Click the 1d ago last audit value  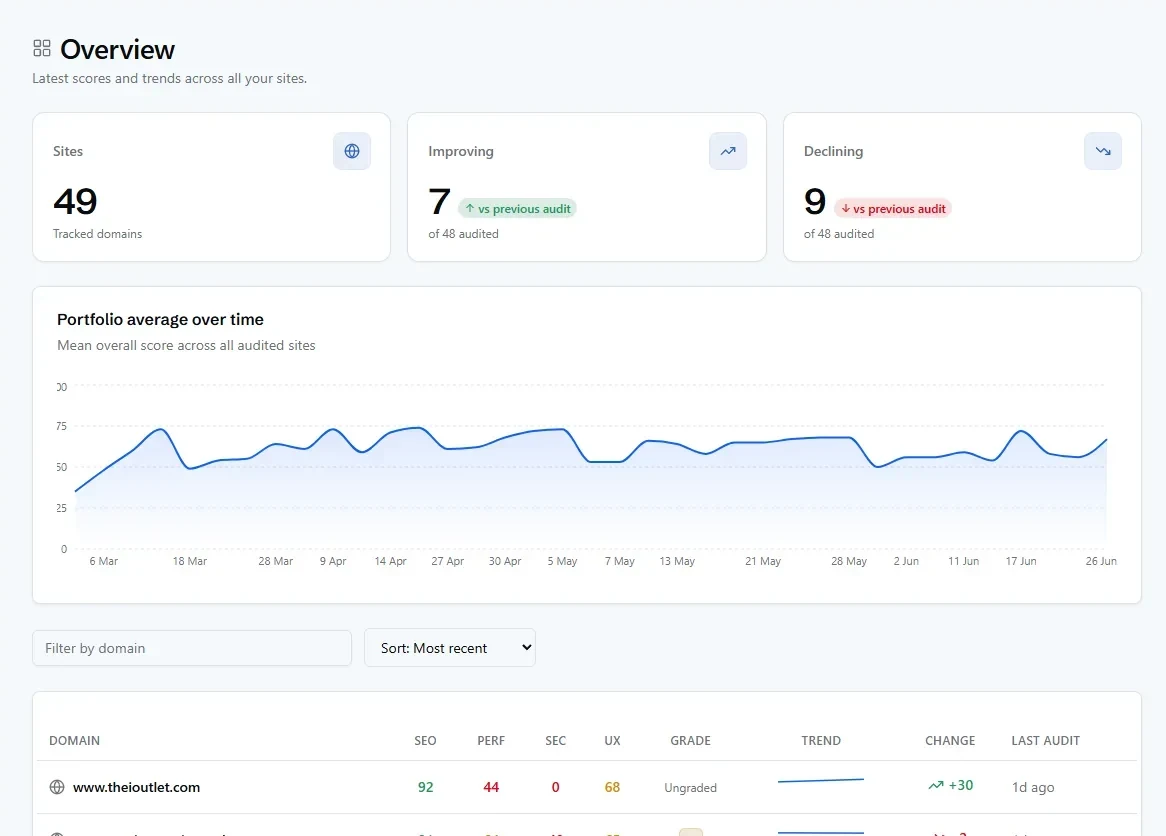tap(1033, 787)
